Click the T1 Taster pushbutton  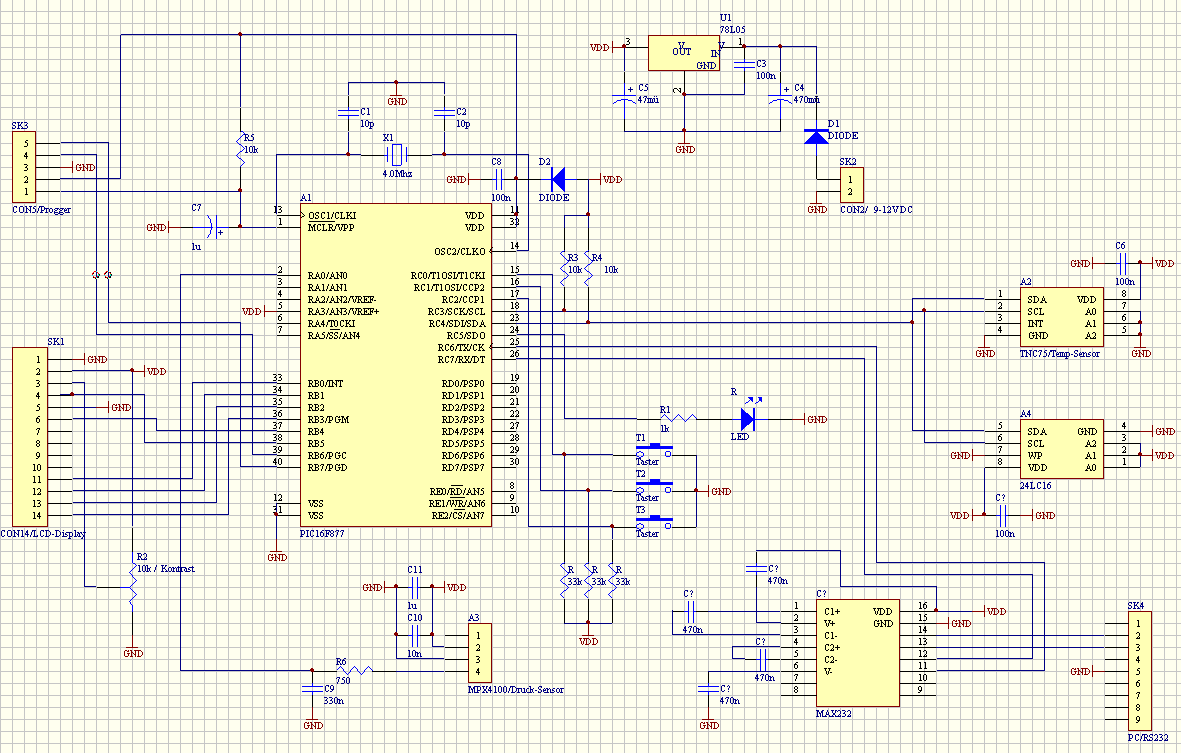tap(655, 452)
